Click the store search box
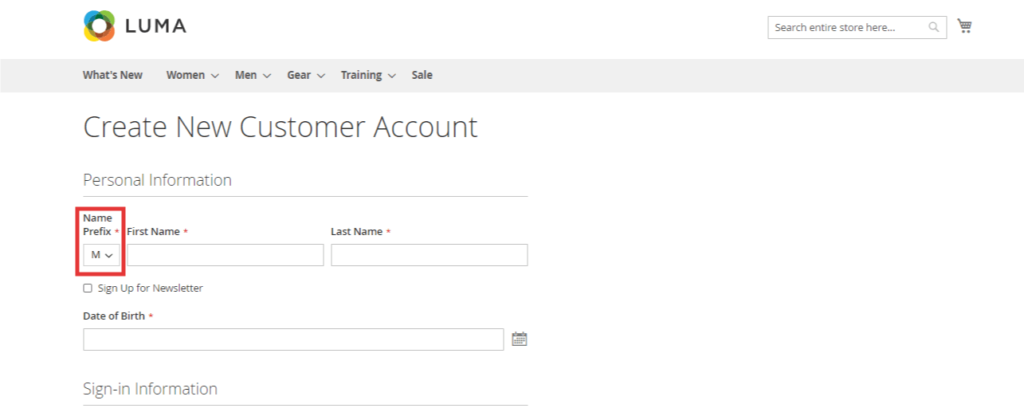Viewport: 1024px width, 416px height. (x=857, y=27)
